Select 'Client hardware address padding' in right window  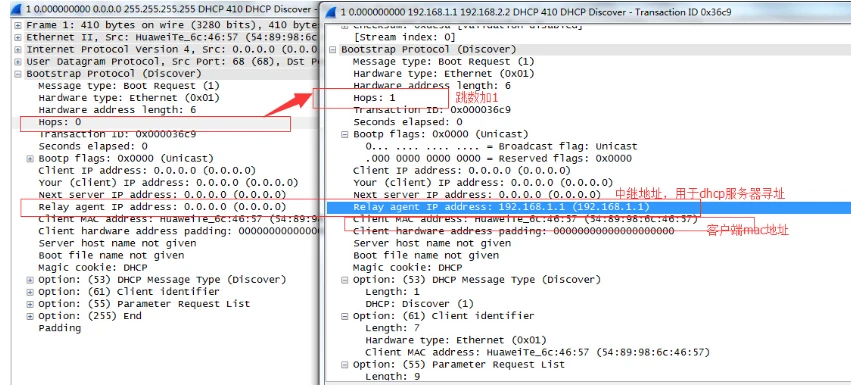[513, 231]
